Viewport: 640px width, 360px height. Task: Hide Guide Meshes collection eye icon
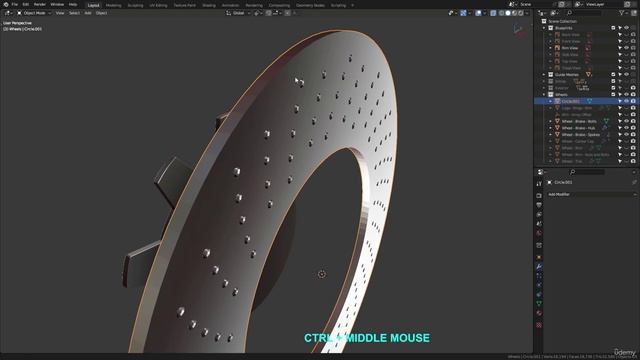627,74
